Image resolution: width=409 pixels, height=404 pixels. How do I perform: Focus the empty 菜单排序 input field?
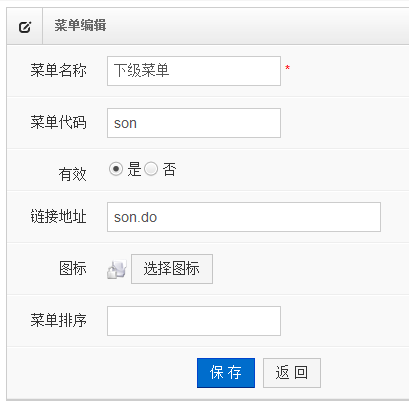[x=194, y=321]
